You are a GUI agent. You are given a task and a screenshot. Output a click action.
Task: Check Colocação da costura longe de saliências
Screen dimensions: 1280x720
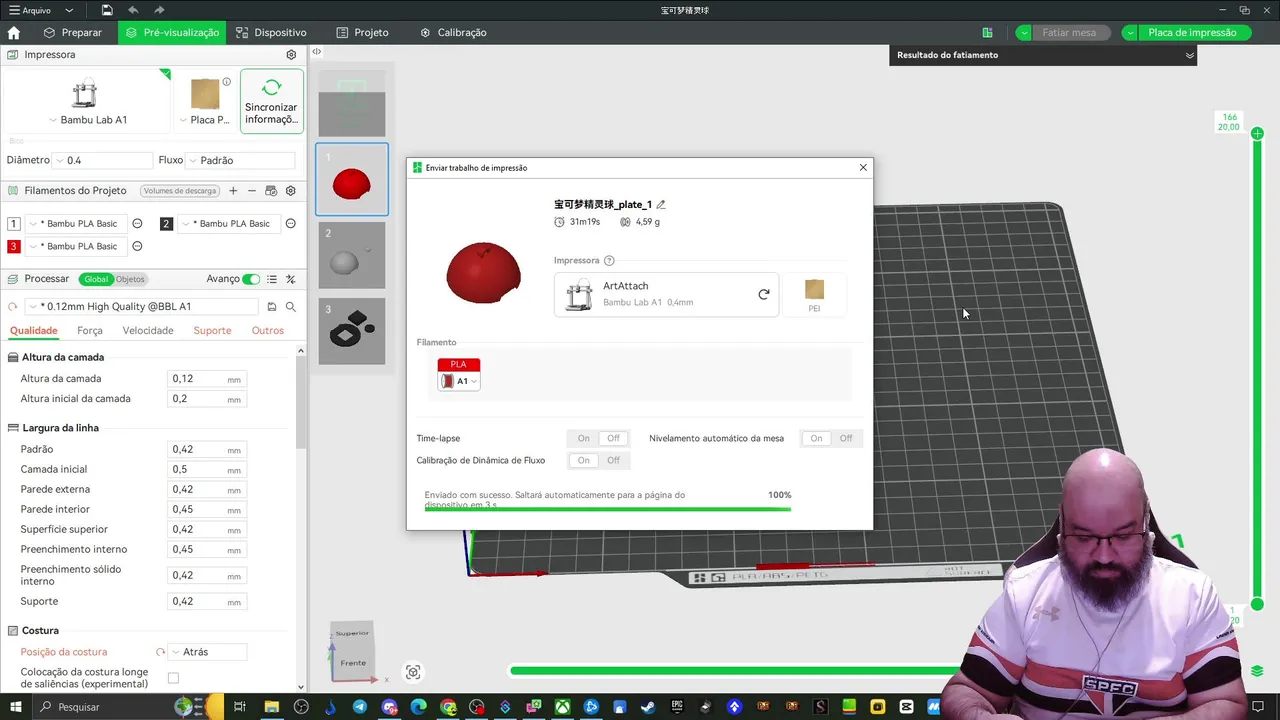[x=173, y=678]
